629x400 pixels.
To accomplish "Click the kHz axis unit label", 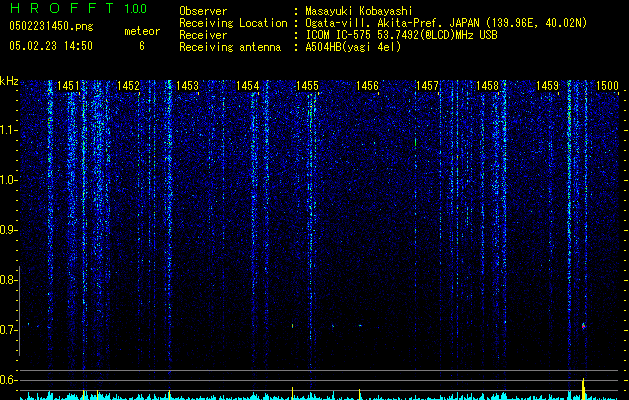I will pos(9,81).
